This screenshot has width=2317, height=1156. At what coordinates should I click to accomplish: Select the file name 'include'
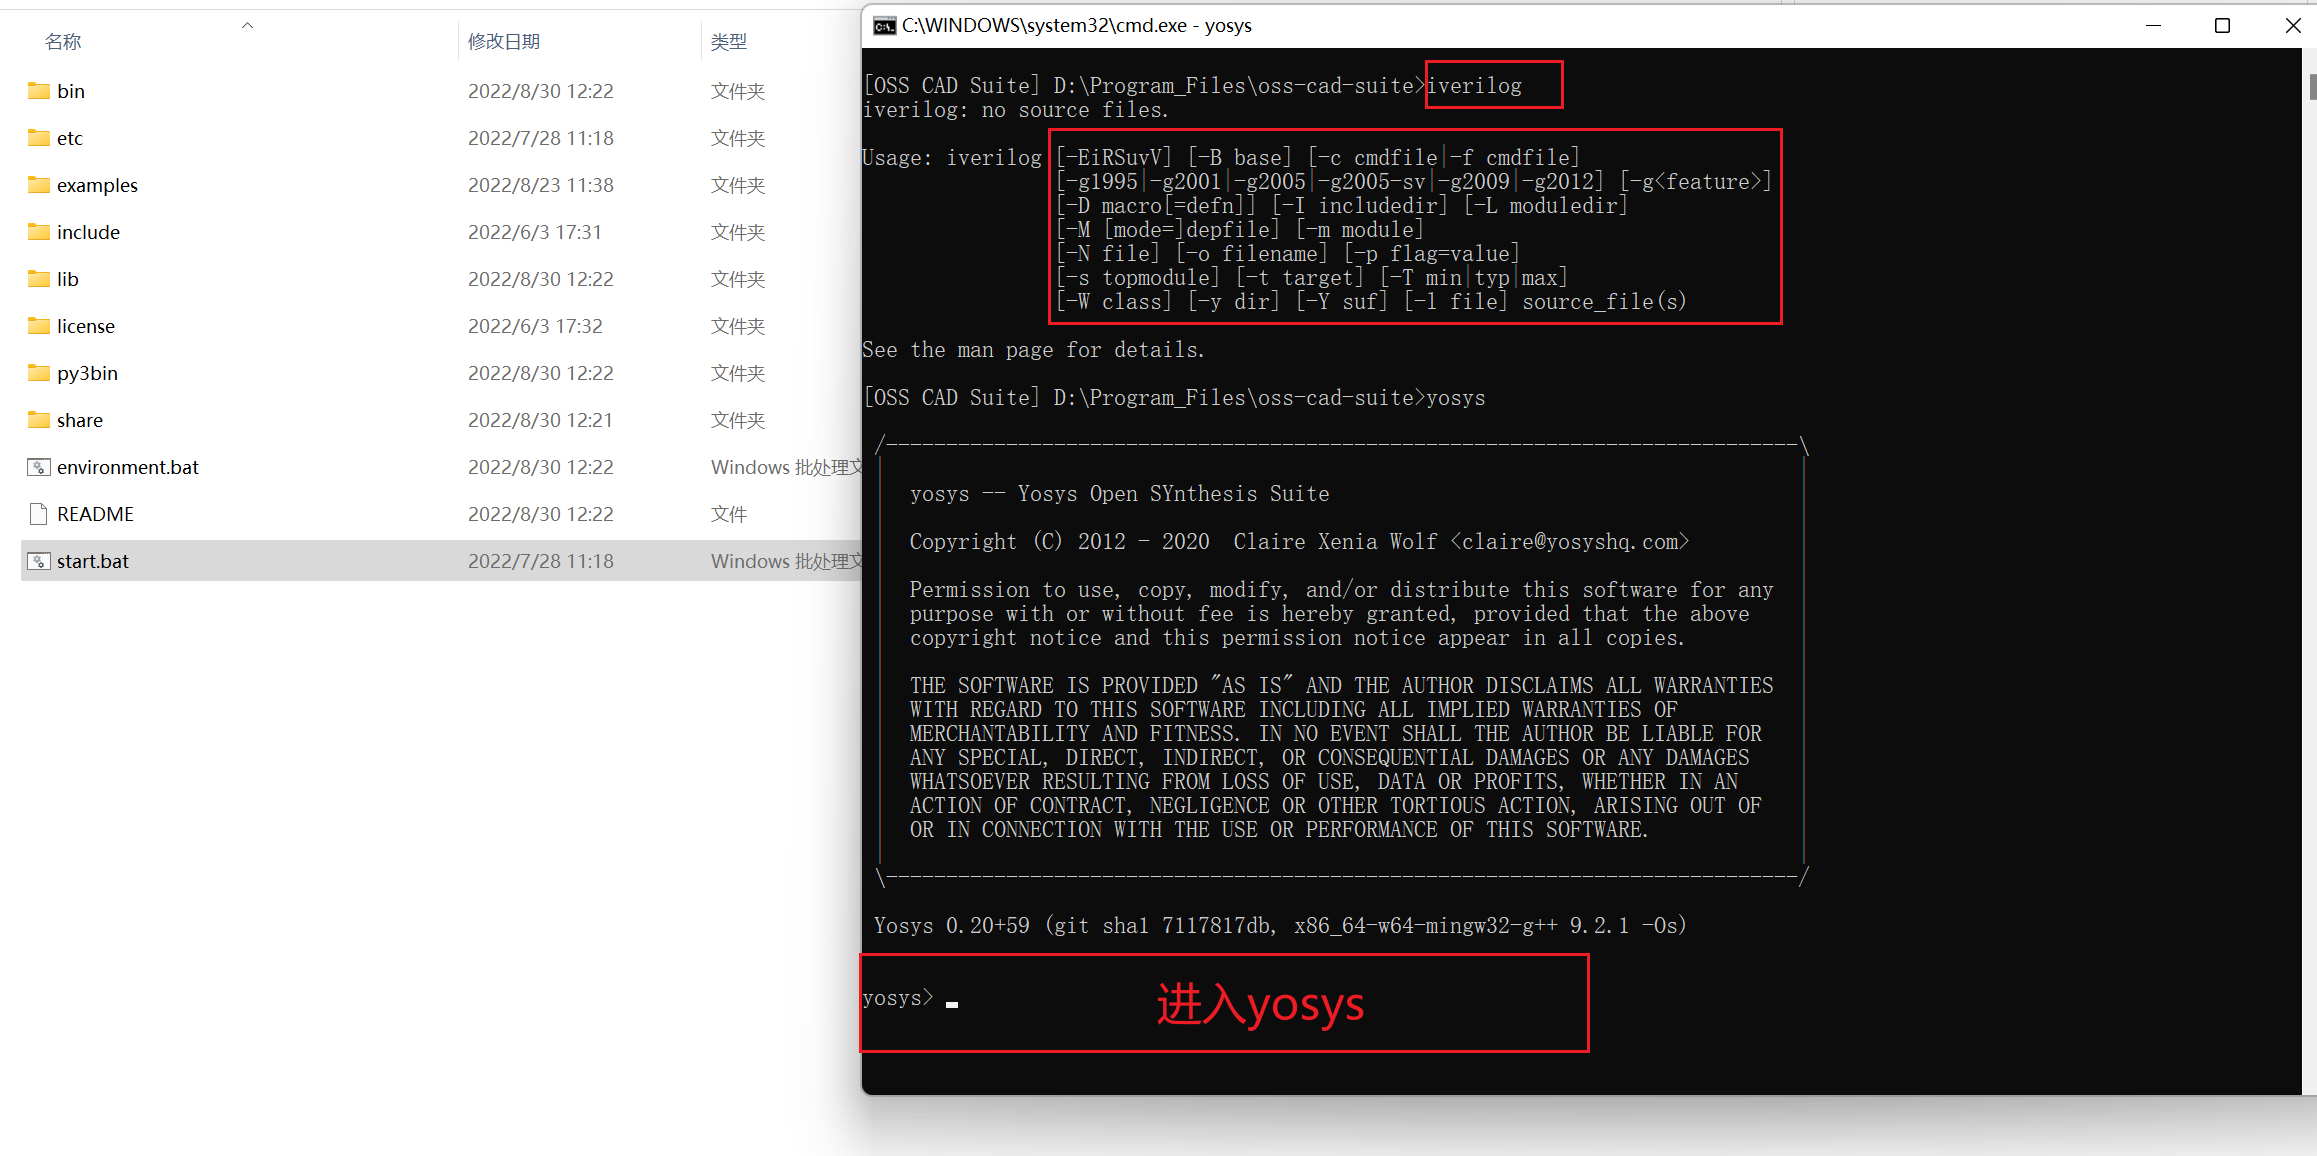88,232
